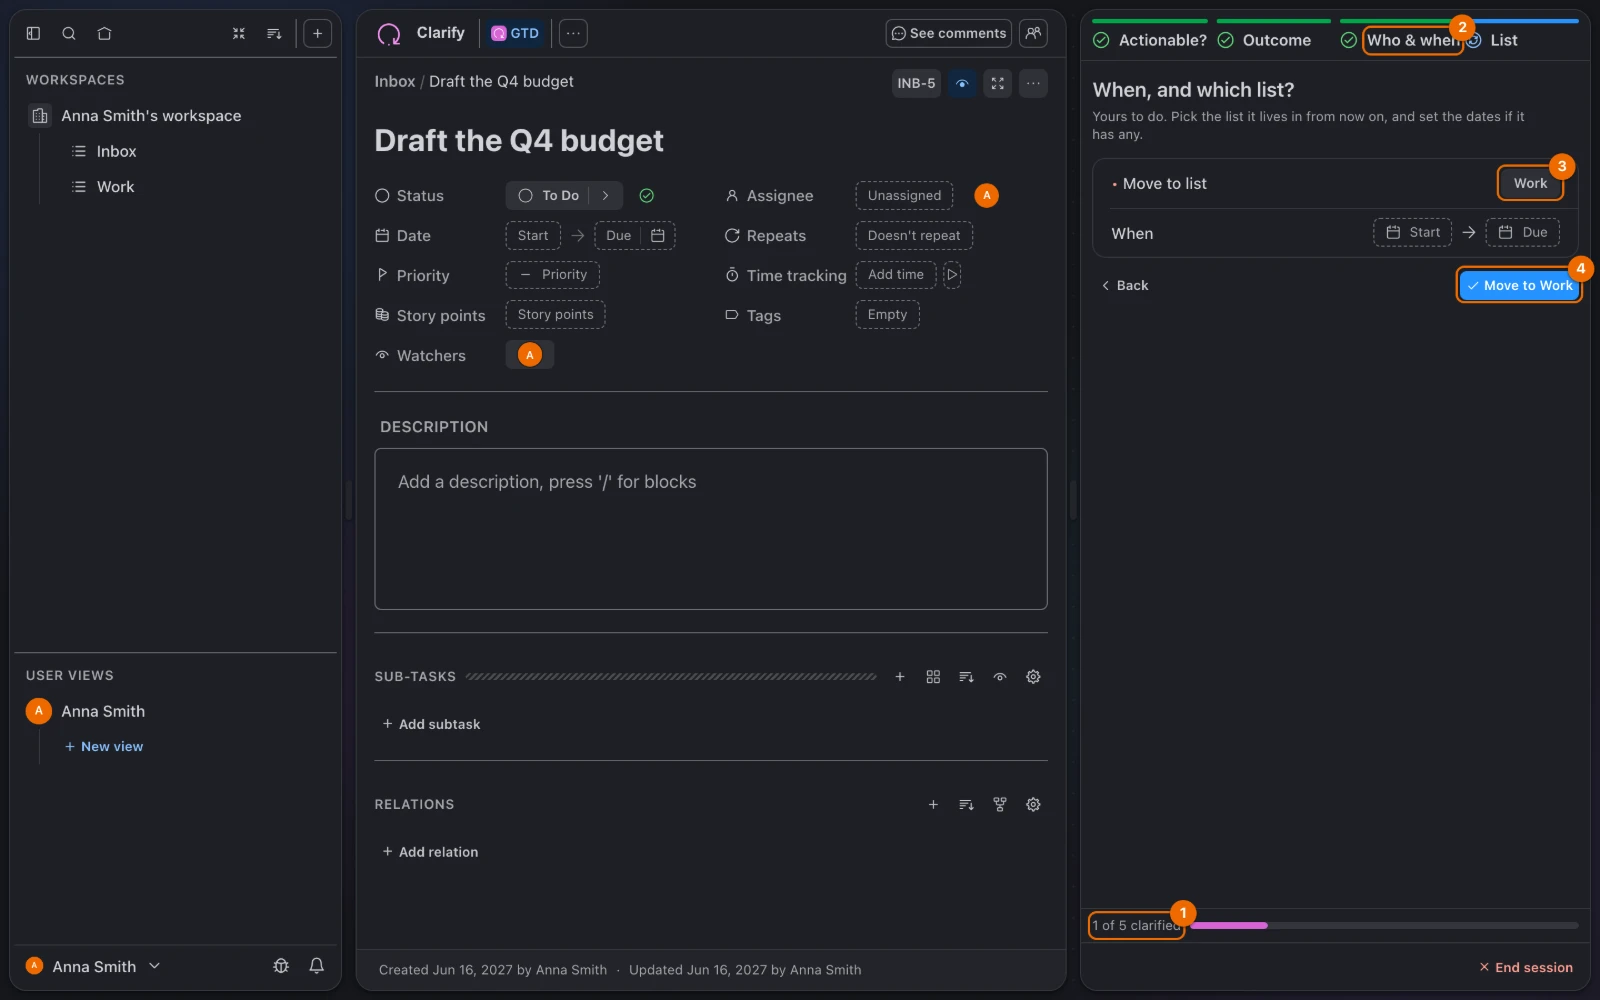
Task: Mark task complete with green check
Action: (x=647, y=195)
